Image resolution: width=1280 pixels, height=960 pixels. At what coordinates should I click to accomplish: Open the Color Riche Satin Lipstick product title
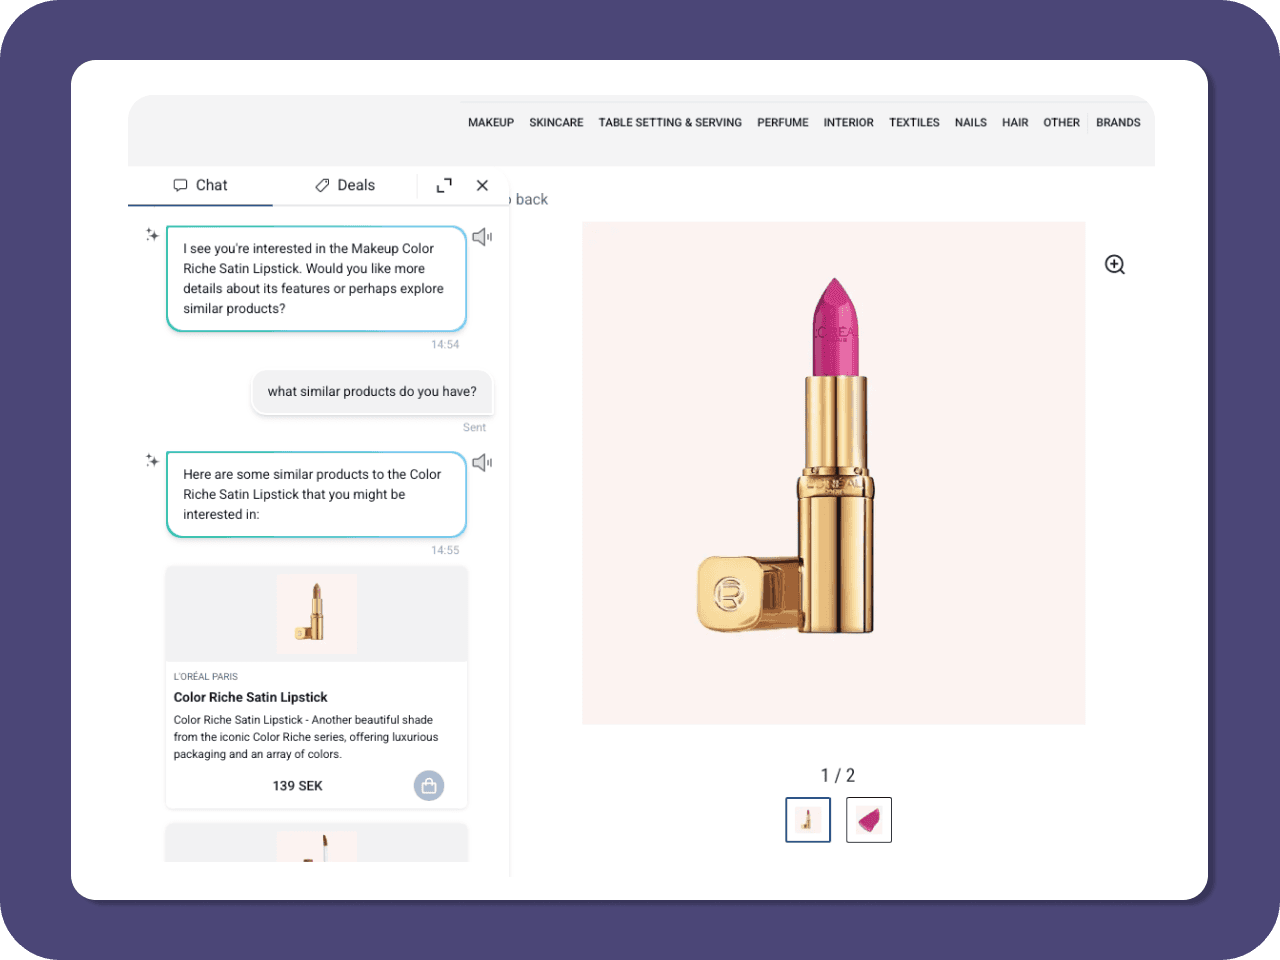coord(250,697)
